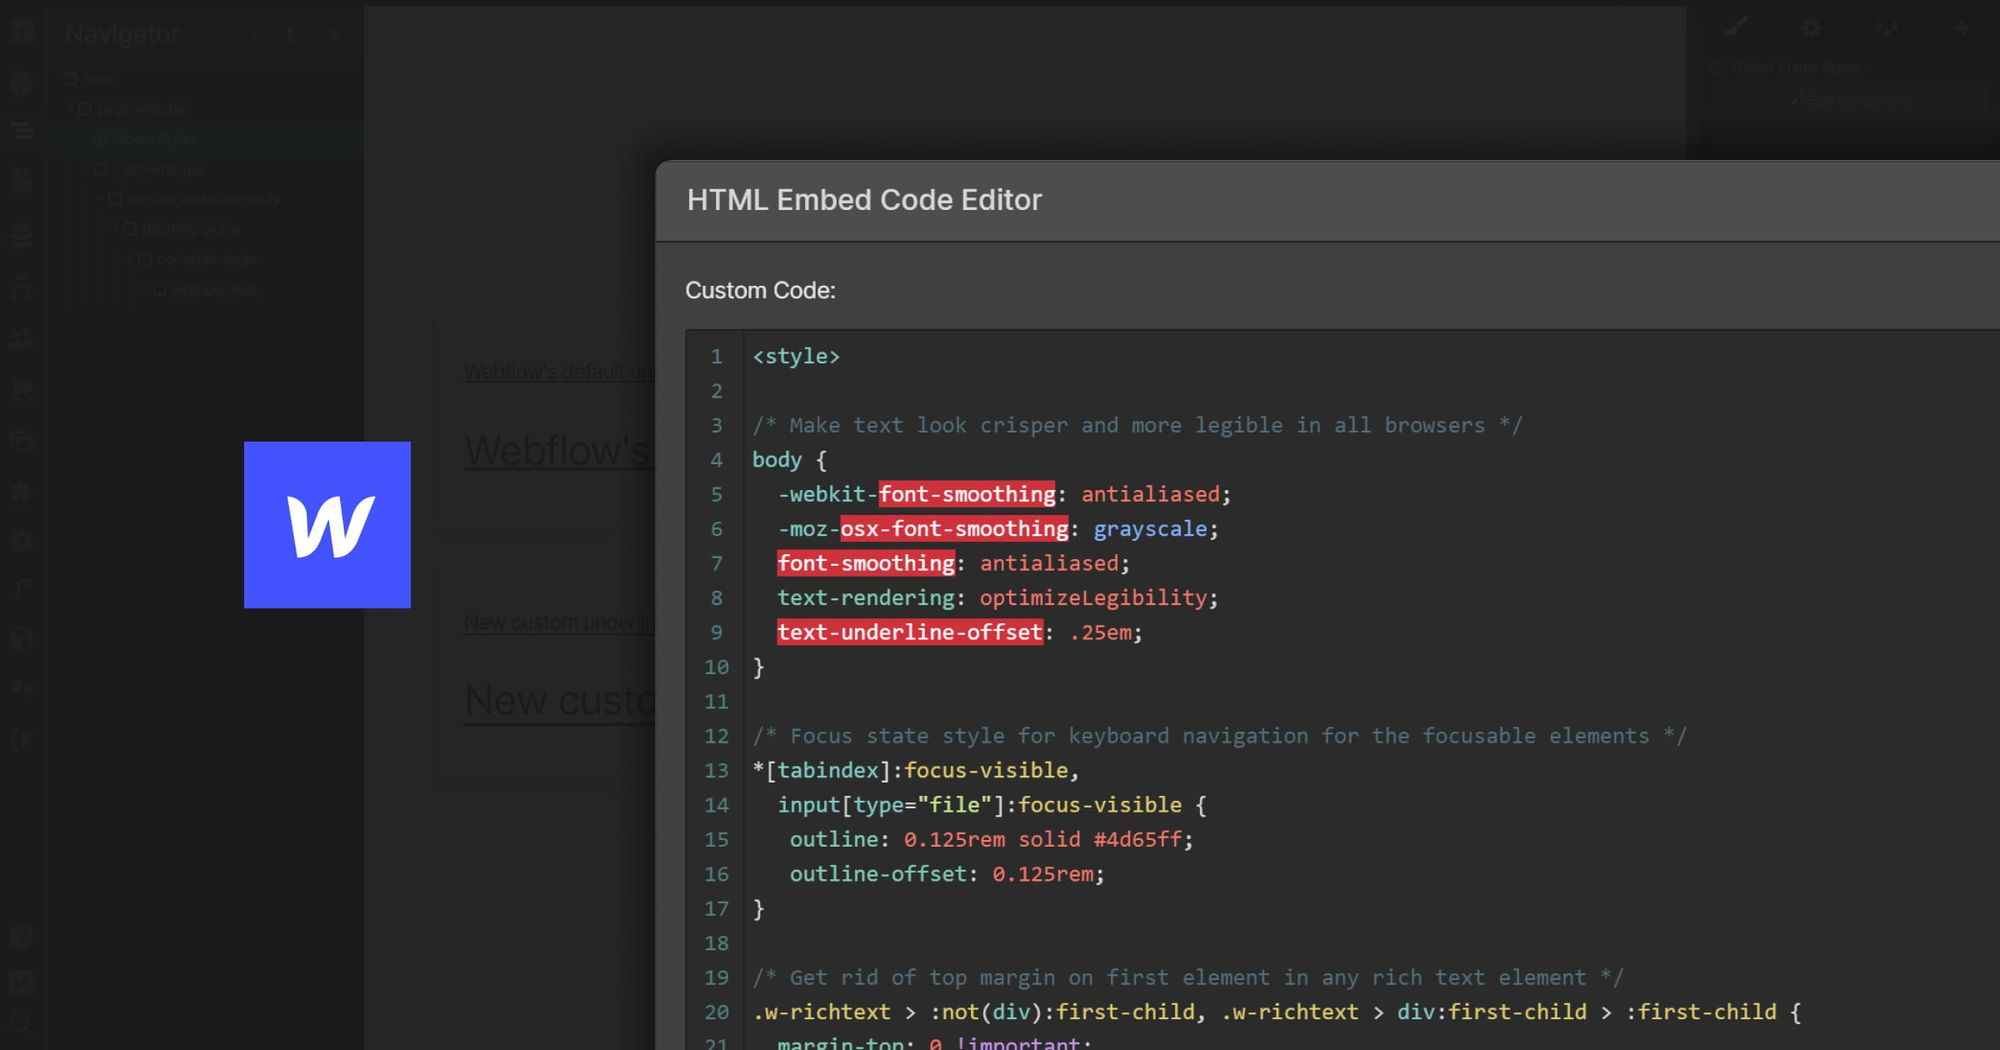Click the -webkit-font-smoothing property line
This screenshot has width=2000, height=1050.
coord(1004,494)
